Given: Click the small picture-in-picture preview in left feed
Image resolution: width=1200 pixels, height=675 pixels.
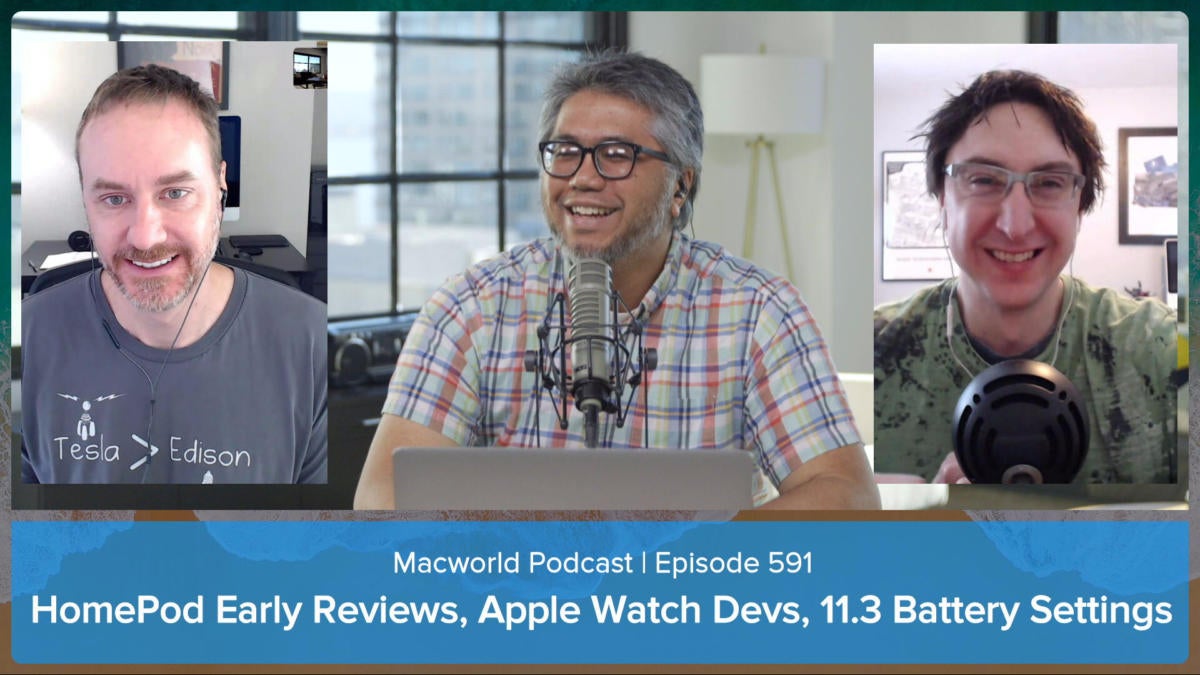Looking at the screenshot, I should (310, 68).
